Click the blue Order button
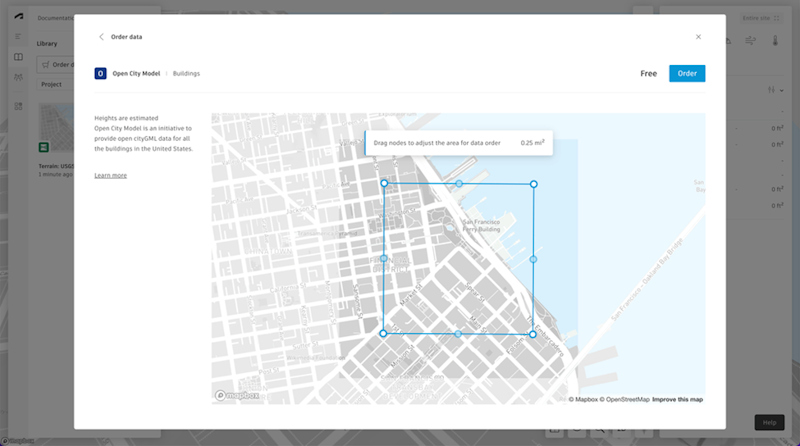This screenshot has width=800, height=446. click(x=687, y=73)
